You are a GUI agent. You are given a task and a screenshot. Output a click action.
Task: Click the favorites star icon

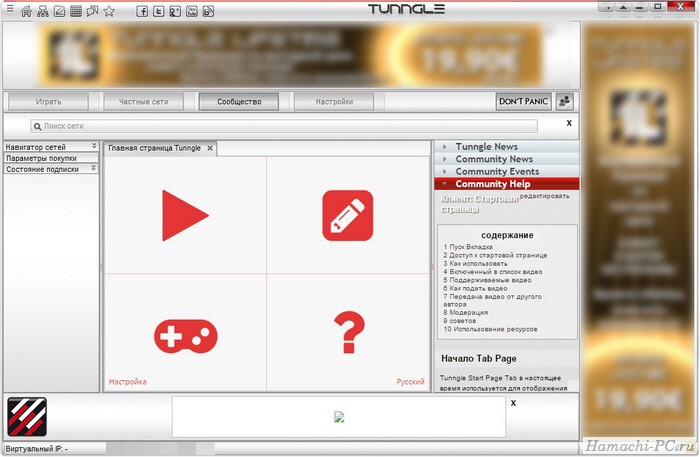click(109, 11)
